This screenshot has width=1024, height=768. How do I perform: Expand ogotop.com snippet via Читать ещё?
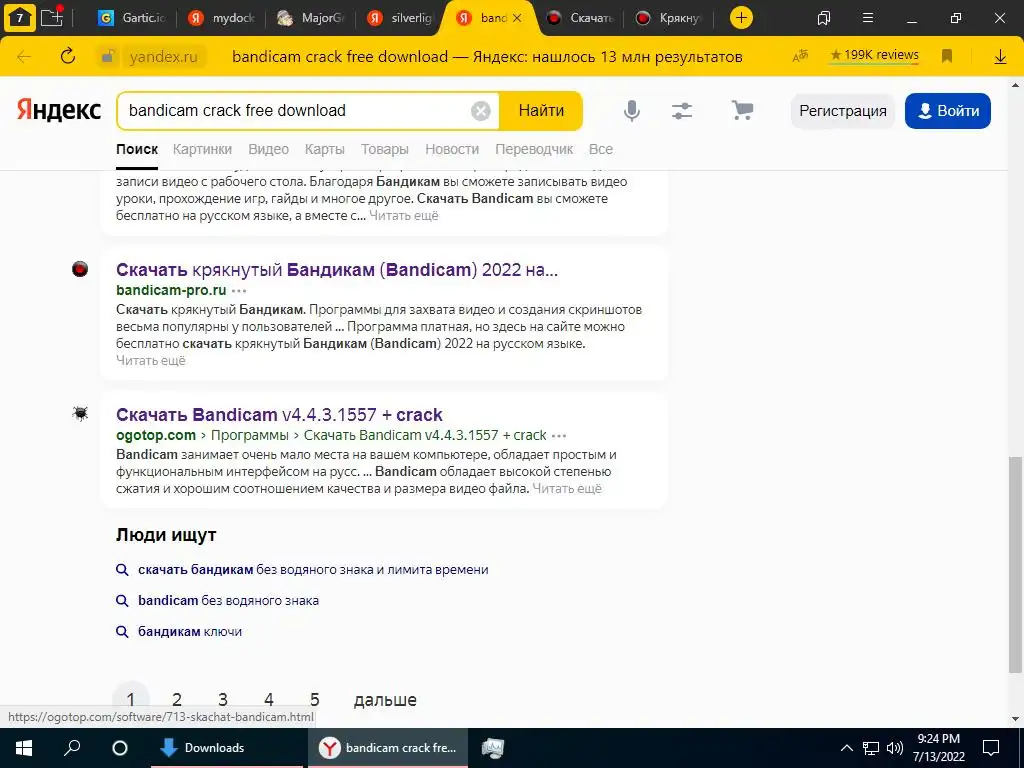point(567,488)
